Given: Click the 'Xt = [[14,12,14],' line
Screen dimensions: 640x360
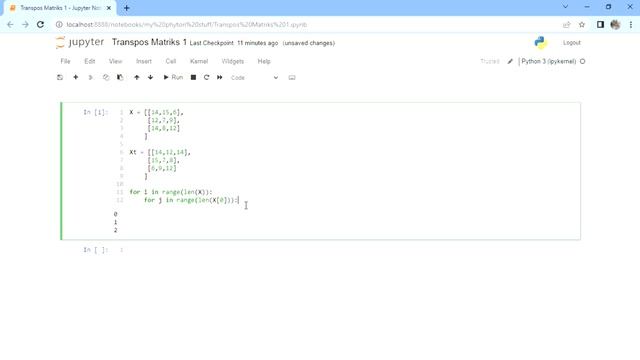Looking at the screenshot, I should click(160, 152).
